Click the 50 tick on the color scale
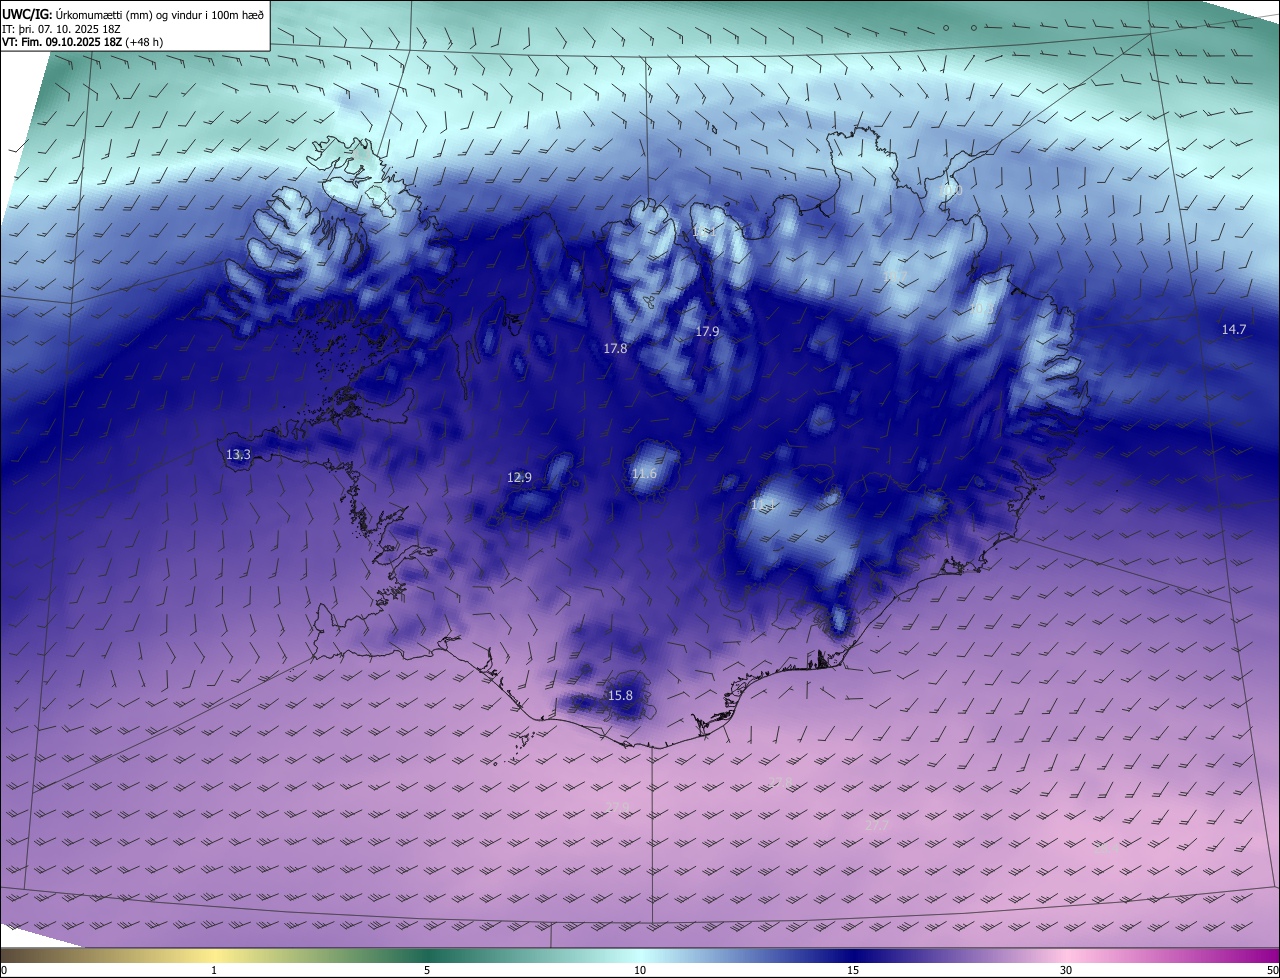This screenshot has width=1280, height=978. pos(1272,970)
